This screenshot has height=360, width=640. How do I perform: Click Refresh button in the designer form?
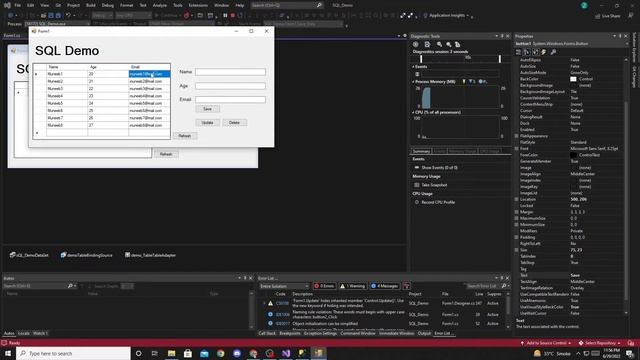166,154
